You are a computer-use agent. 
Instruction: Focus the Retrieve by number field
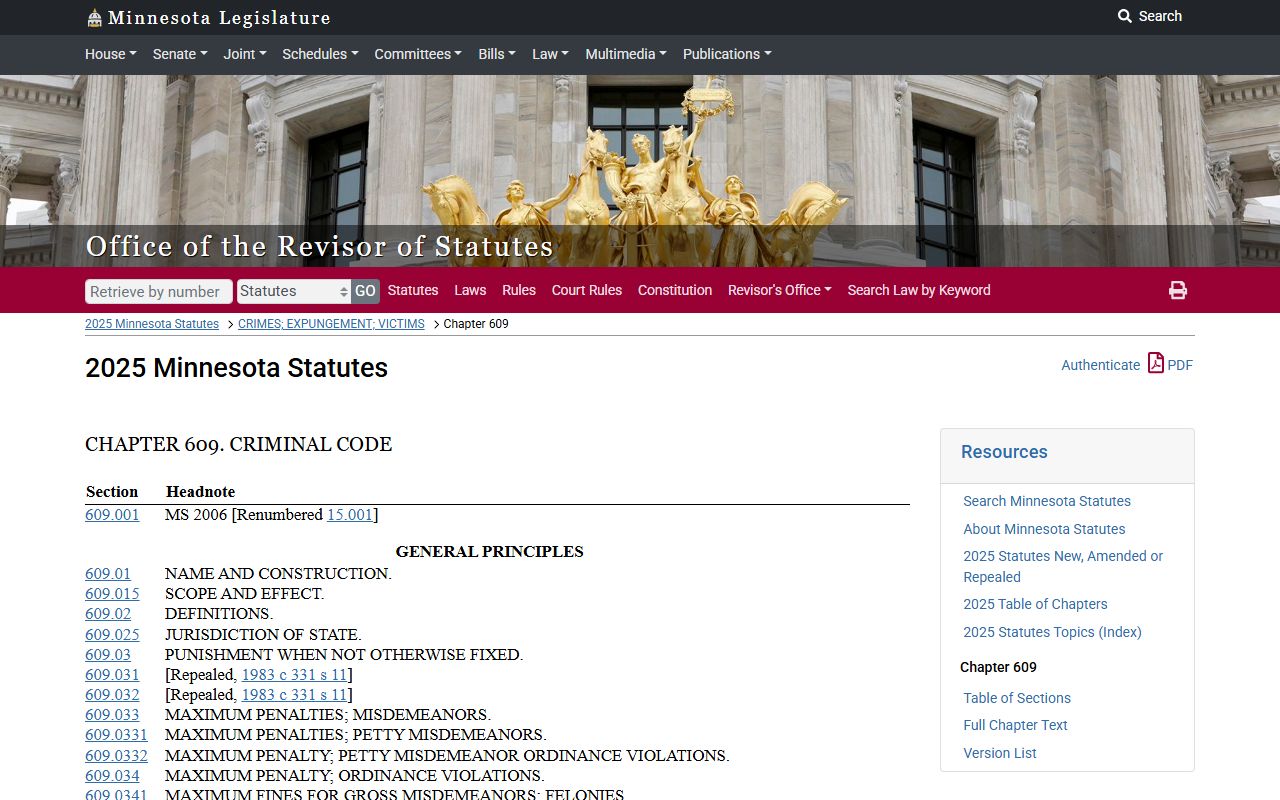click(159, 291)
